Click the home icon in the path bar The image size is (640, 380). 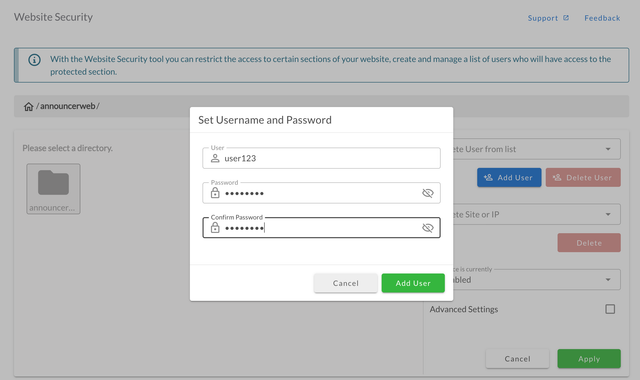(x=28, y=107)
